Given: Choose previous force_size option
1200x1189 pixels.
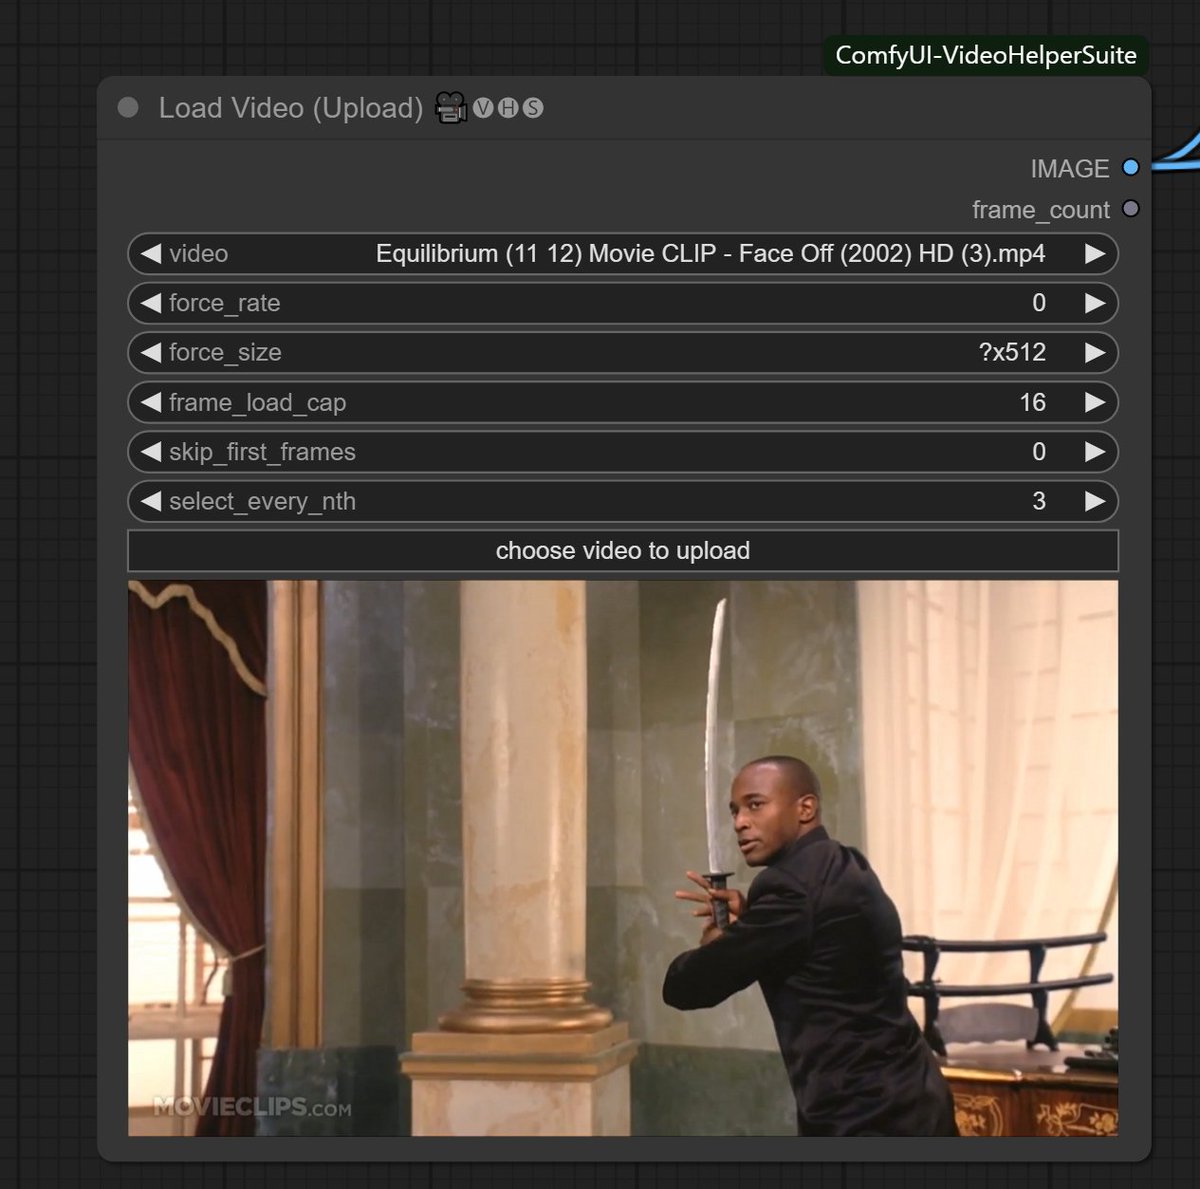Looking at the screenshot, I should pos(151,352).
